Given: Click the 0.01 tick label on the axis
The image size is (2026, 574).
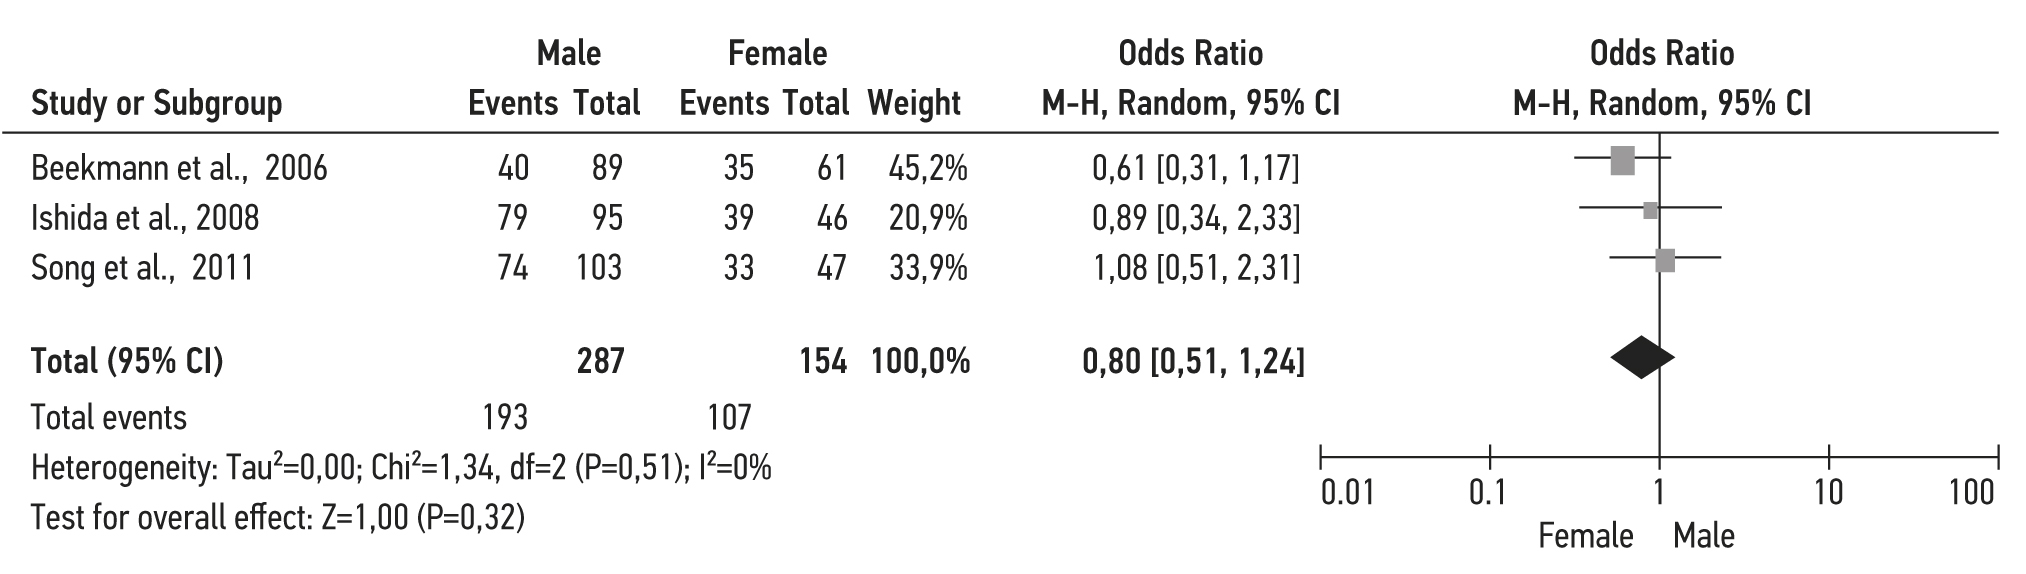Looking at the screenshot, I should pyautogui.click(x=1347, y=493).
